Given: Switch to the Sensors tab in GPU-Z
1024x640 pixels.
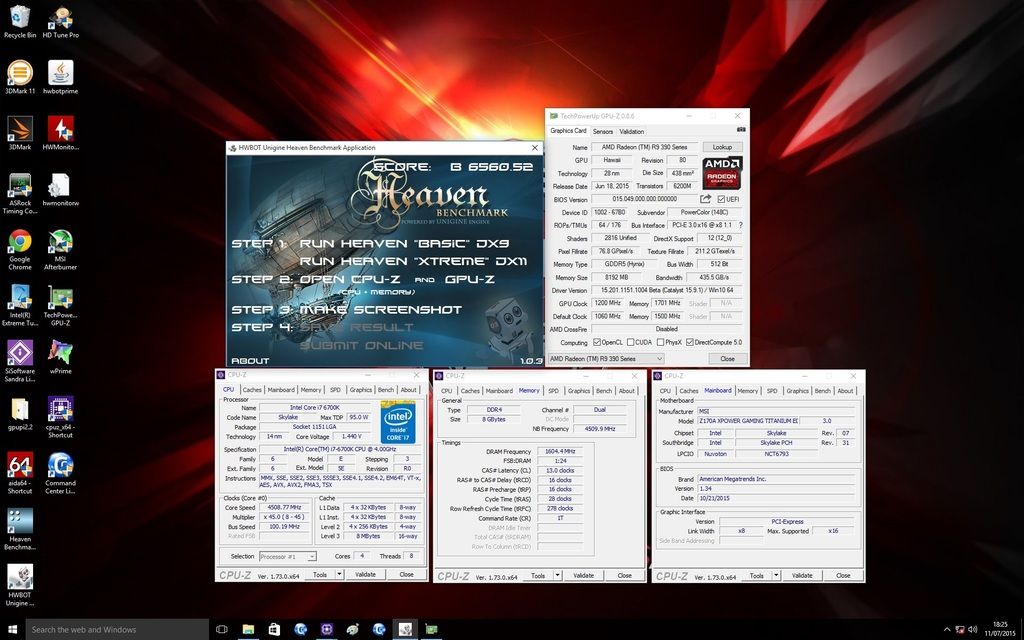Looking at the screenshot, I should pos(602,131).
